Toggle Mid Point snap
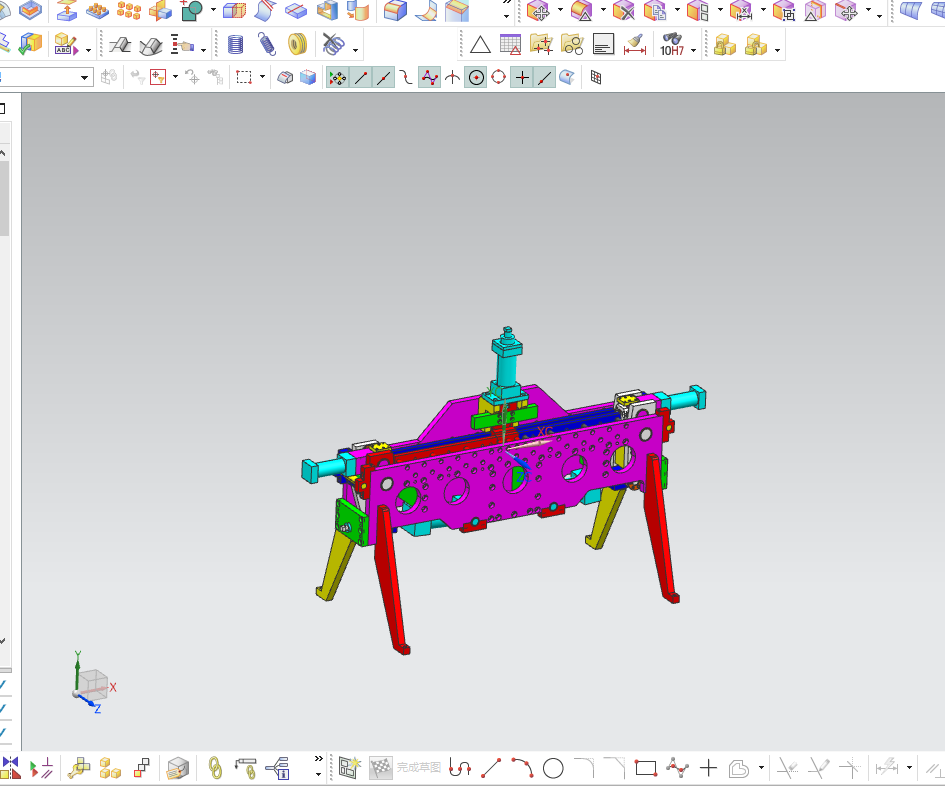Image resolution: width=945 pixels, height=786 pixels. (383, 78)
